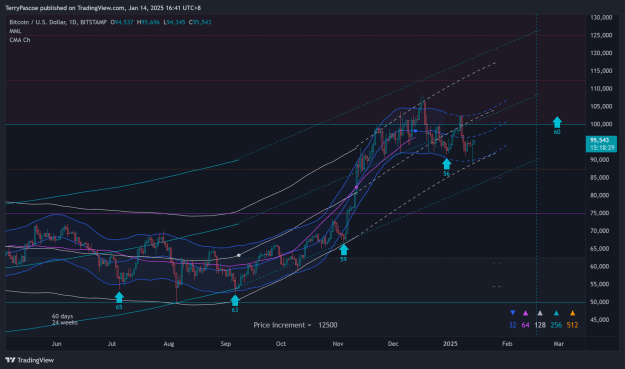Click the cyan up arrow labeled 63
625x369 pixels.
click(x=235, y=300)
